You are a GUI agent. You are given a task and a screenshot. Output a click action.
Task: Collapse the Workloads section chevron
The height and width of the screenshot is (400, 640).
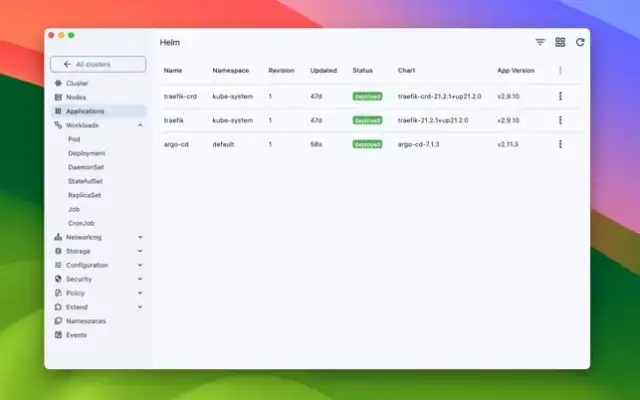pos(140,125)
